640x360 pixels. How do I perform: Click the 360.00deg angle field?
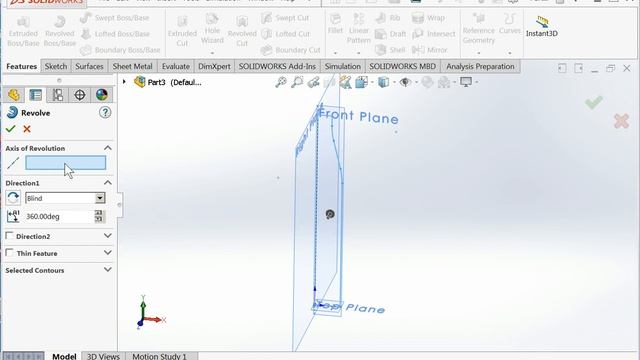(60, 216)
